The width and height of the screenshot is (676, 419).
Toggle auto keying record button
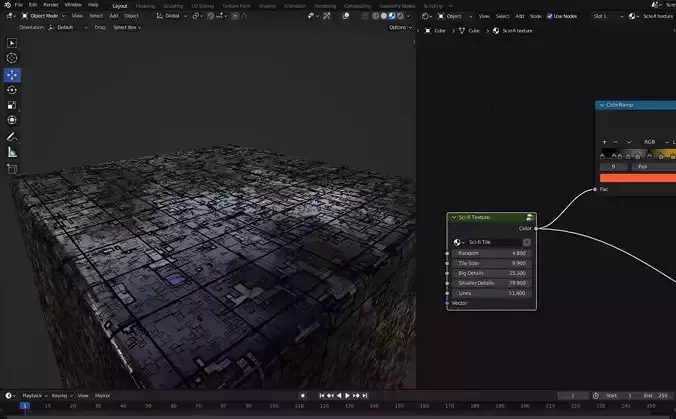[303, 395]
